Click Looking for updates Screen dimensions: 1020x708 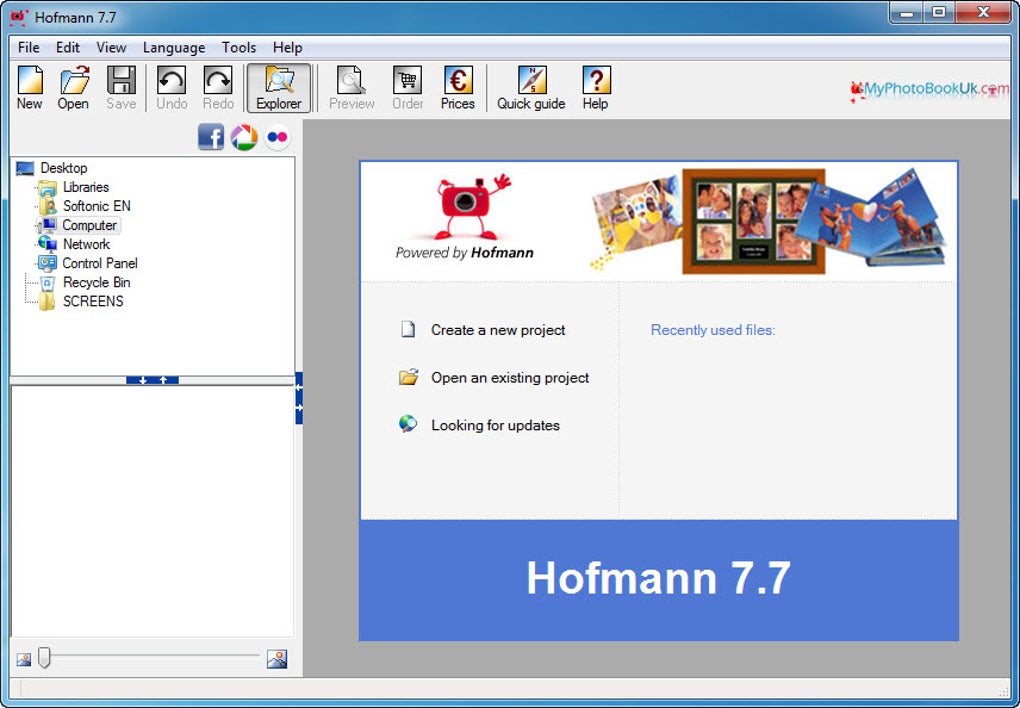tap(496, 425)
